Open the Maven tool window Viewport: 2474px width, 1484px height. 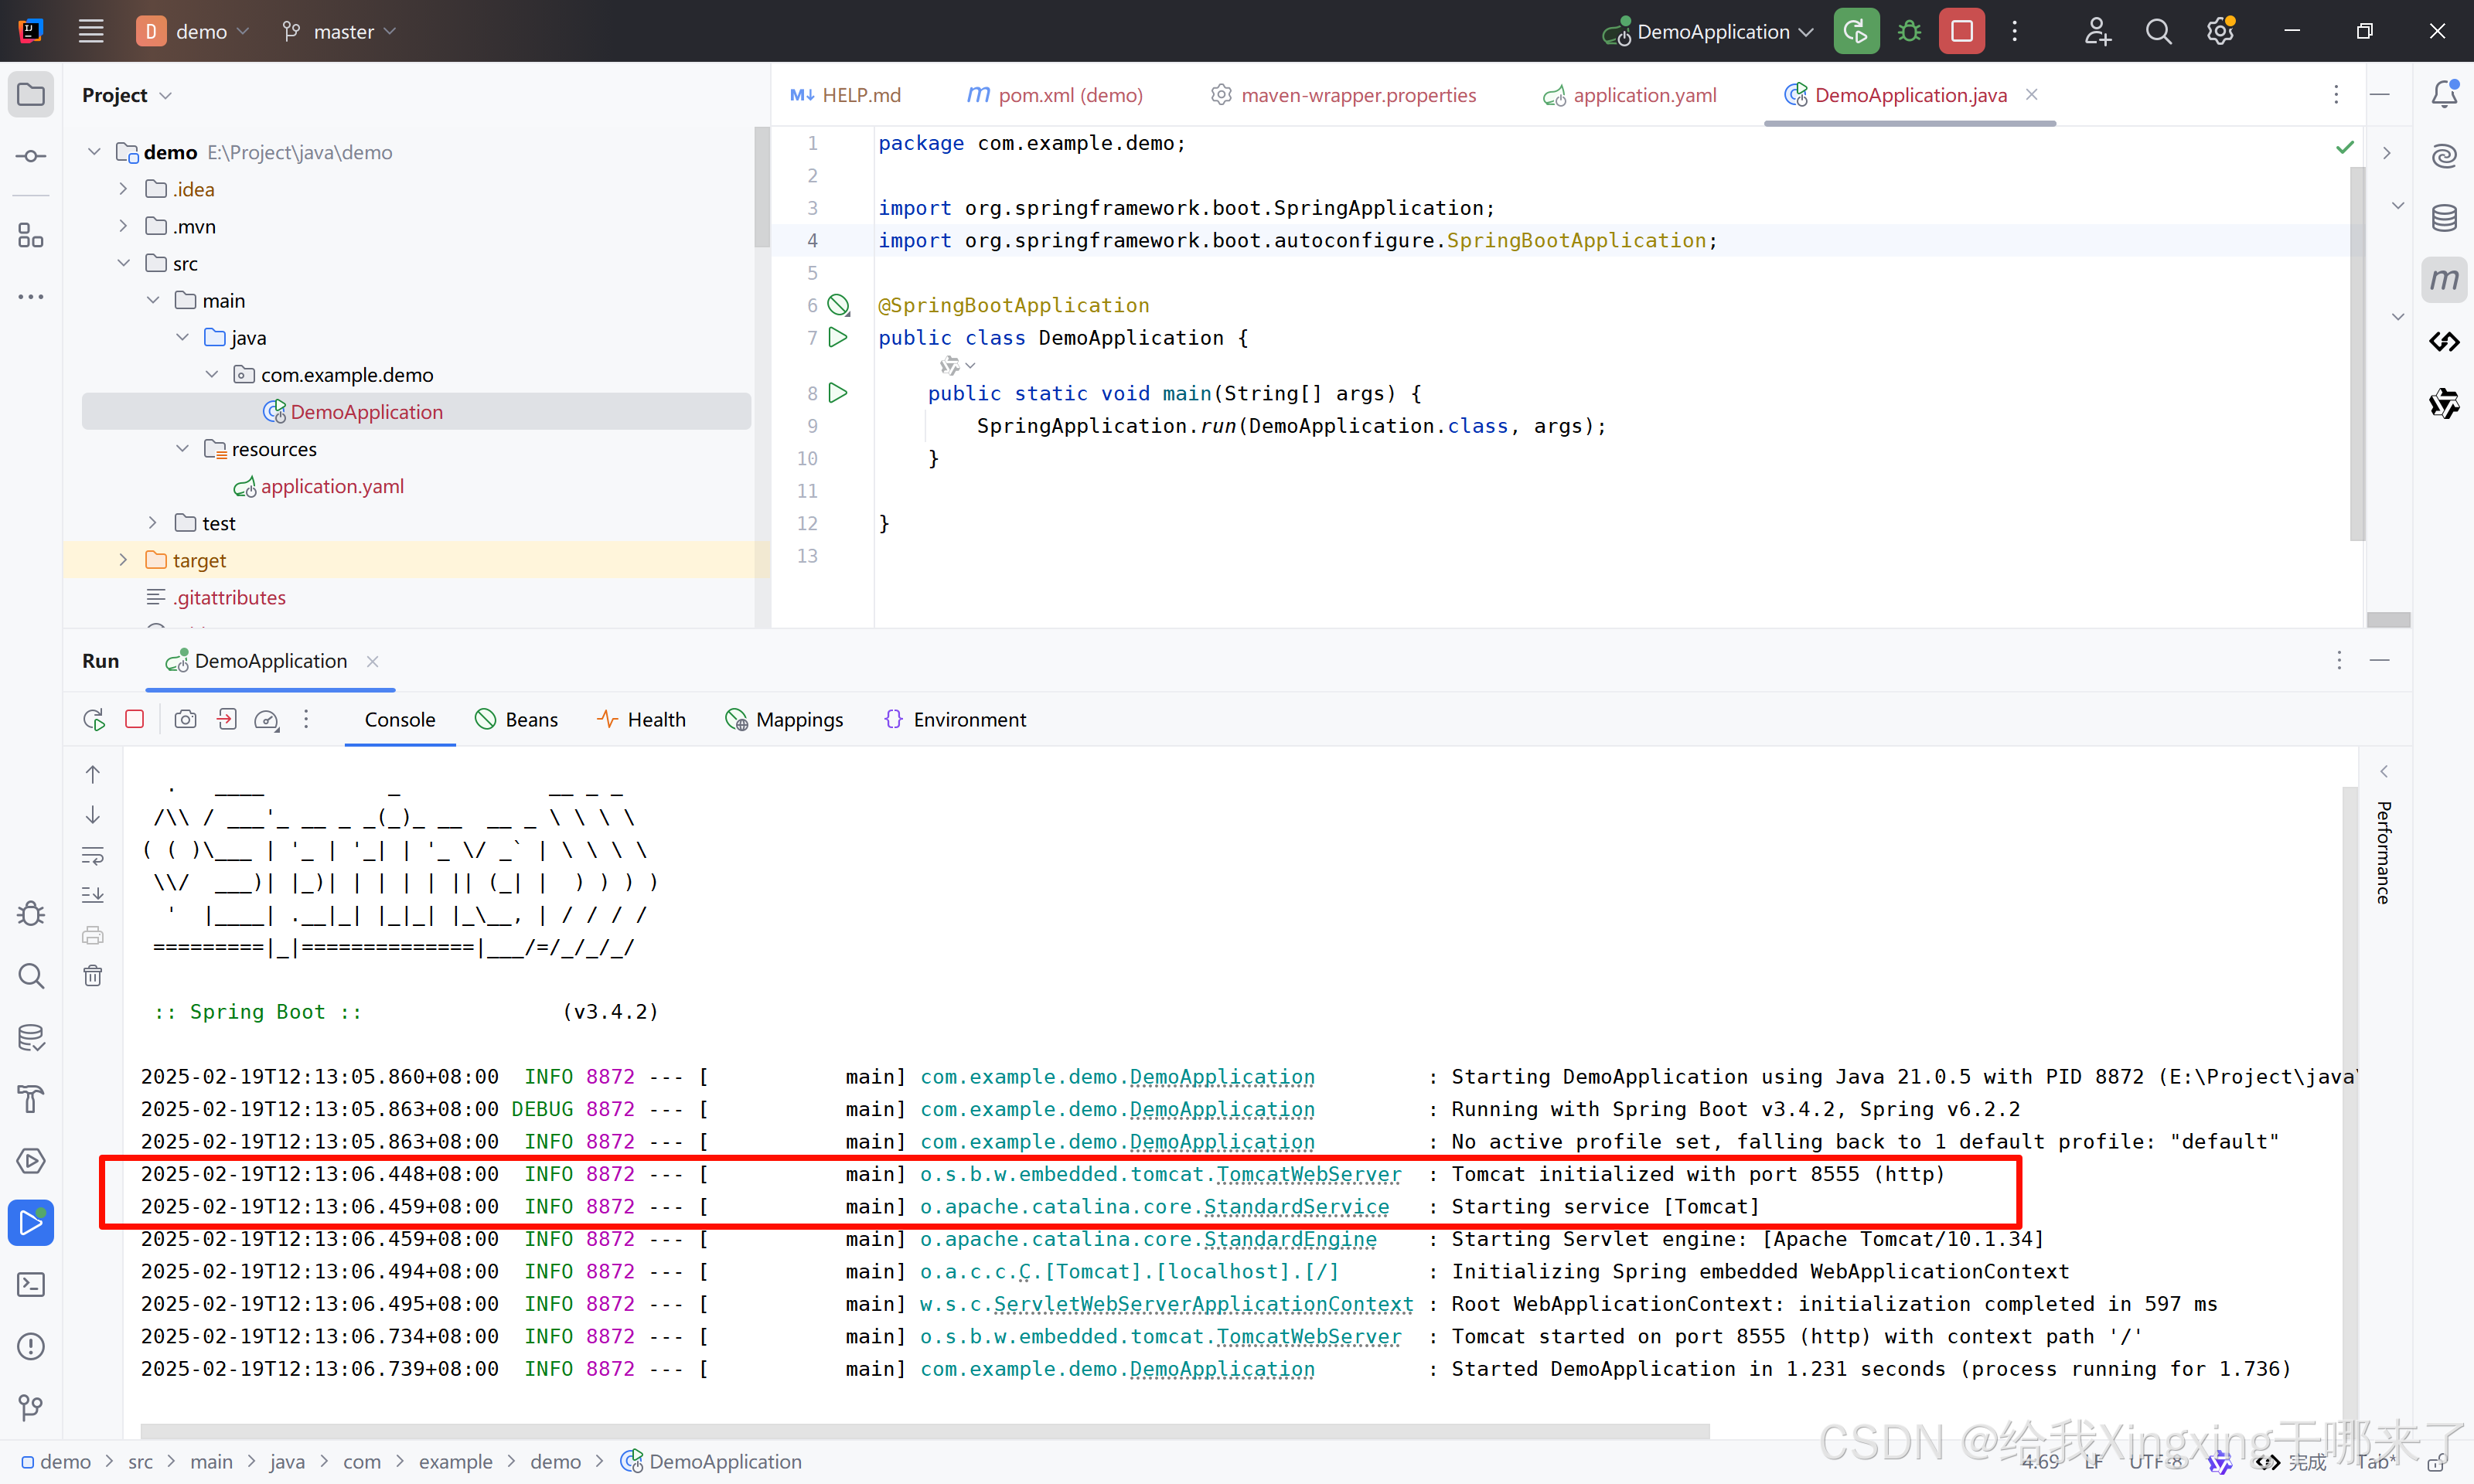point(2443,280)
